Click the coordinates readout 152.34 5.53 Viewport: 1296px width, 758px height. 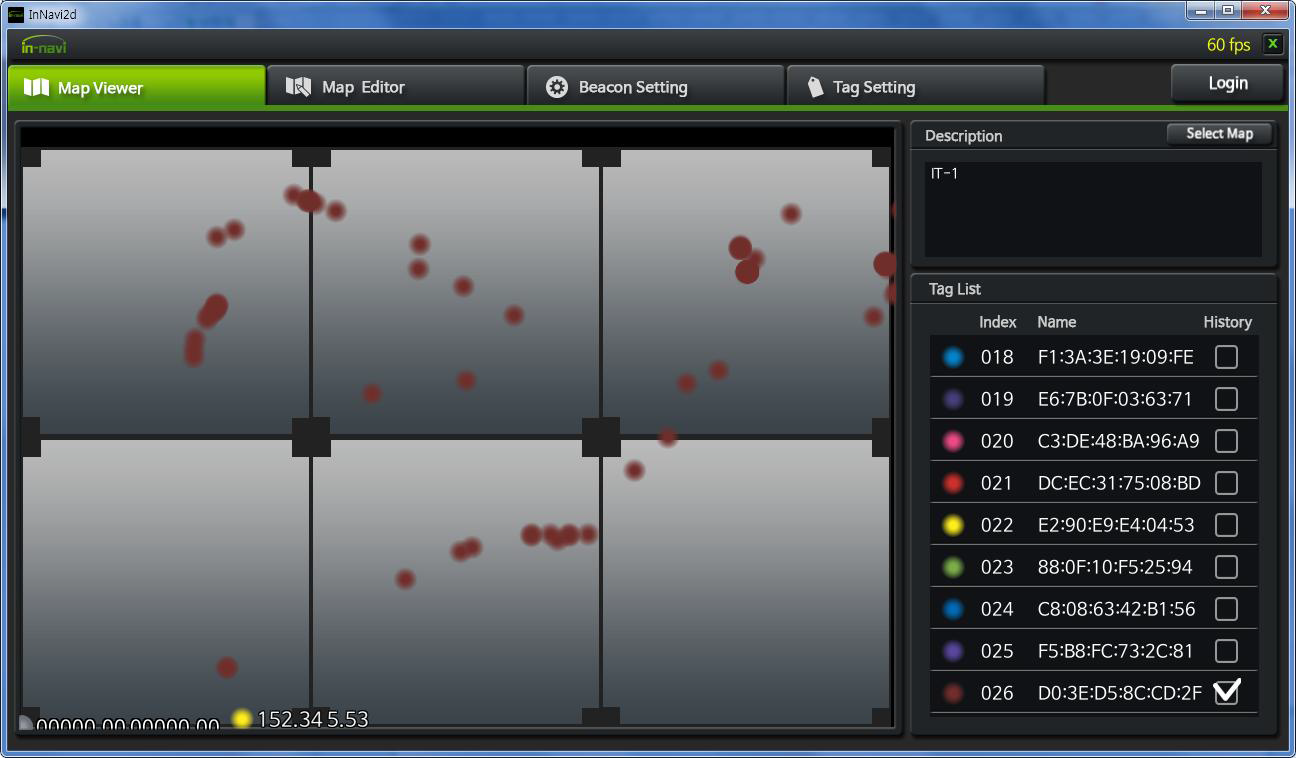313,719
